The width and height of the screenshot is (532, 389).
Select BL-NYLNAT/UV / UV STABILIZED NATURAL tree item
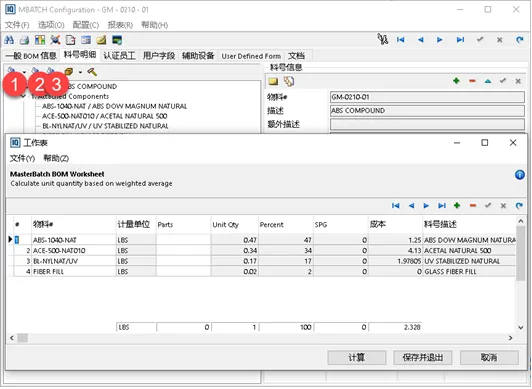coord(105,126)
